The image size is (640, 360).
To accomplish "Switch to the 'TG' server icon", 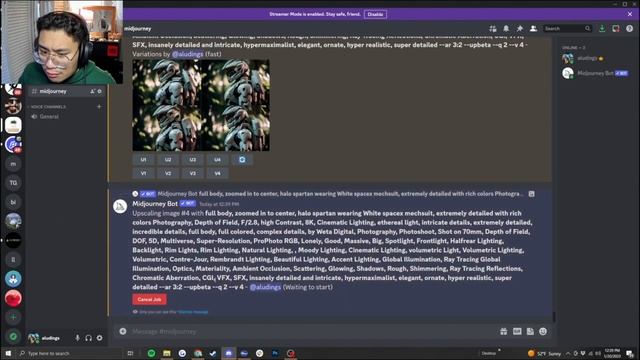I will pos(13,183).
